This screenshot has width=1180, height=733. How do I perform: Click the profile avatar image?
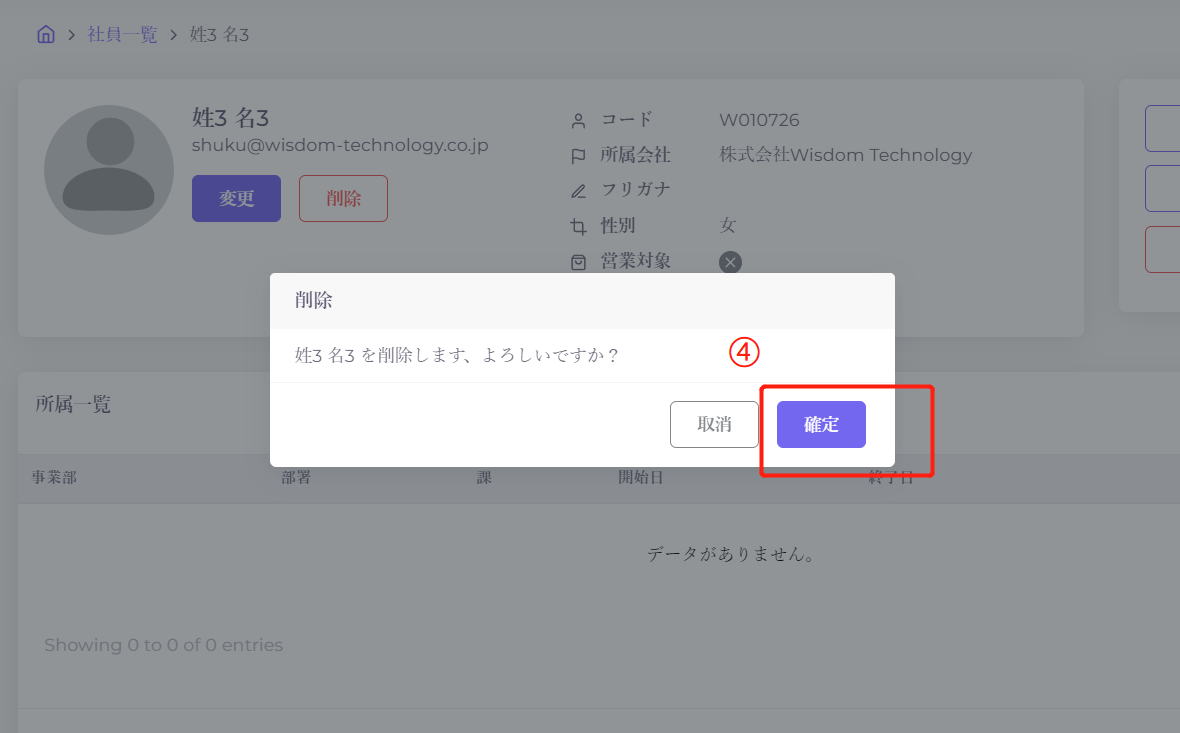pyautogui.click(x=109, y=170)
